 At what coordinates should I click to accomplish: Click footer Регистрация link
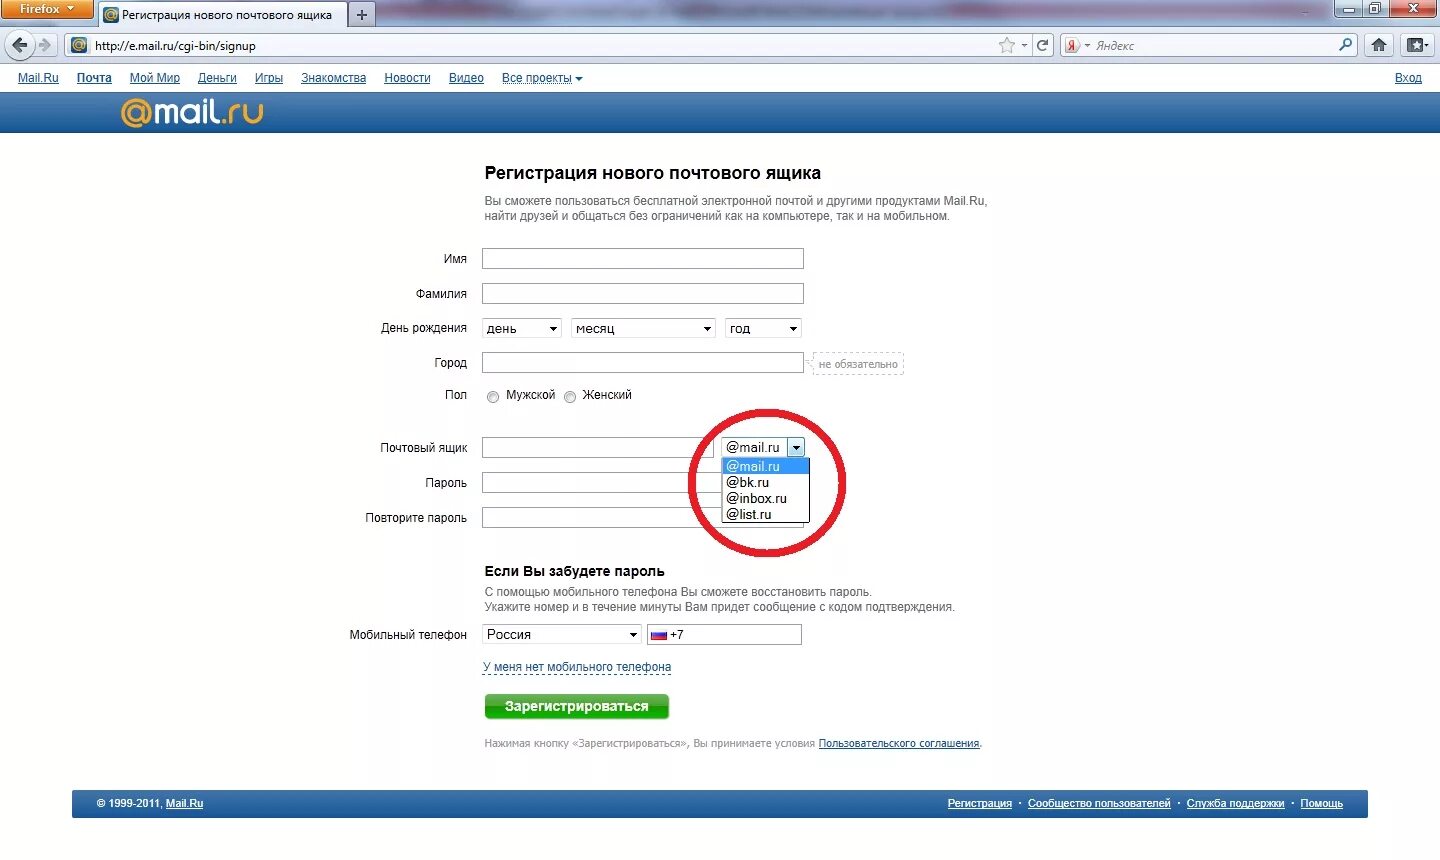click(980, 803)
